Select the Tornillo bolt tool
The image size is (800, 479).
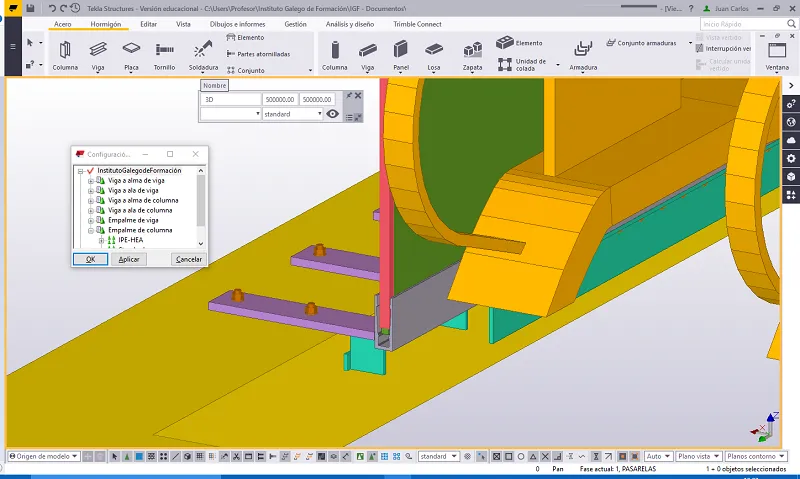coord(164,56)
